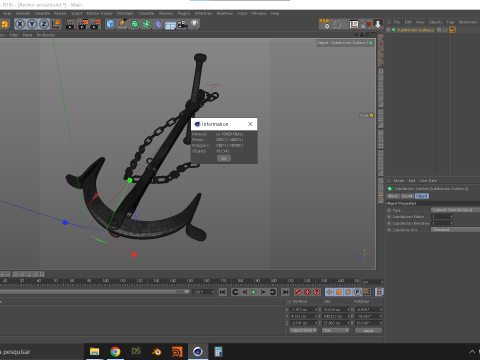Toggle the animation dot next to Type
480x360 pixels.
pyautogui.click(x=389, y=210)
